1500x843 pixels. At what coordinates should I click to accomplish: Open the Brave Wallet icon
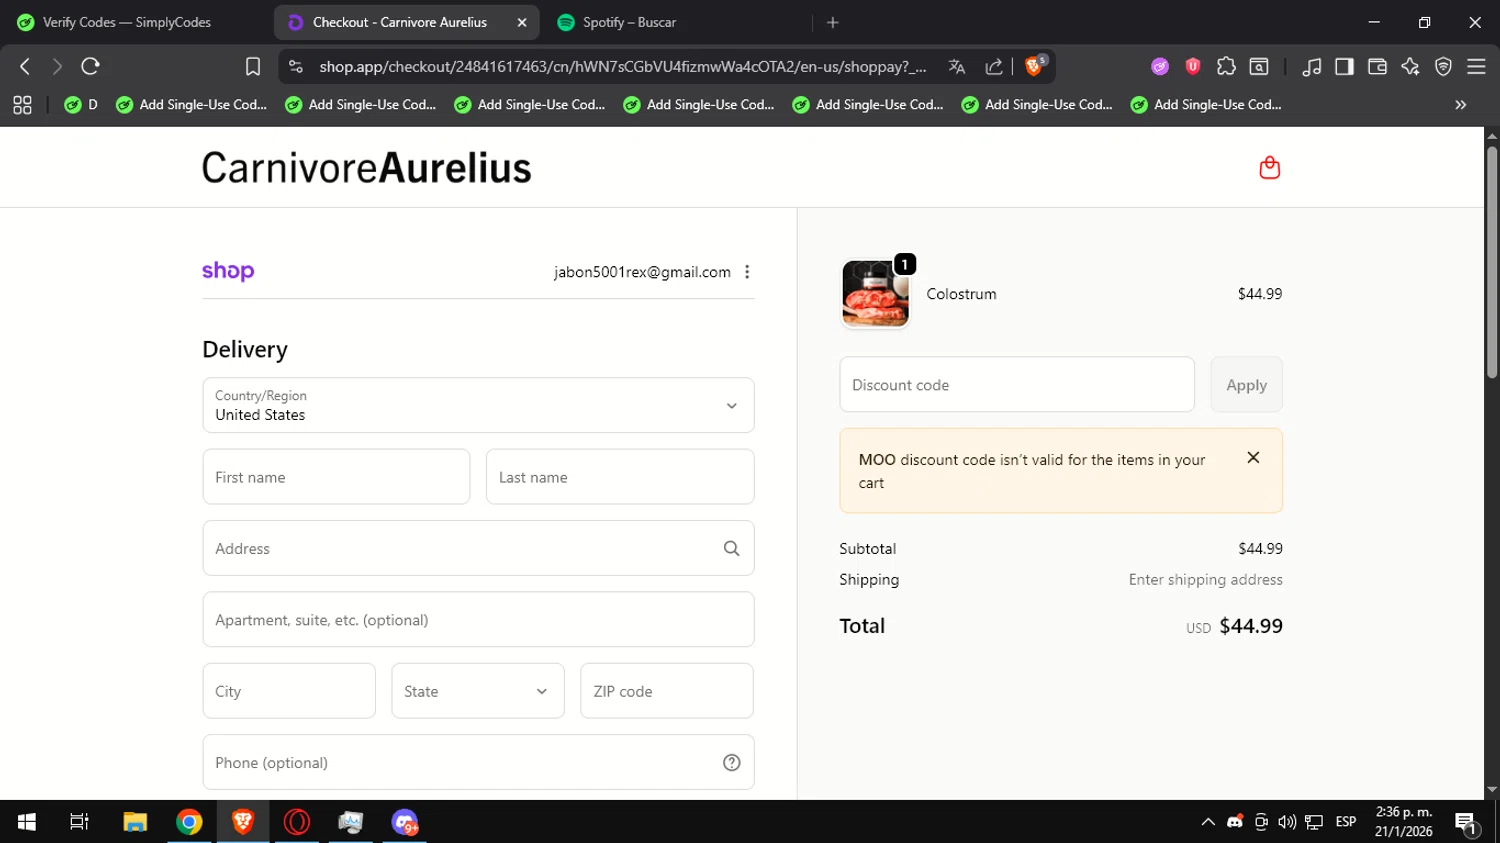(1377, 66)
